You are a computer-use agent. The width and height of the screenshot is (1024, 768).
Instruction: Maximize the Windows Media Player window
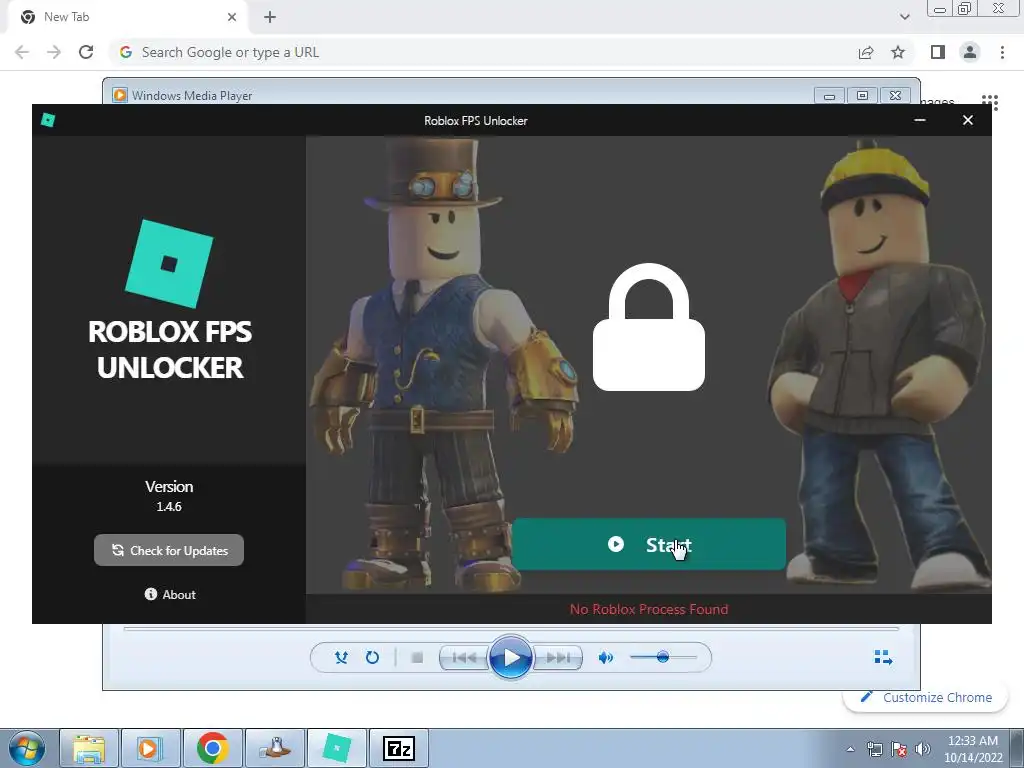[x=862, y=96]
